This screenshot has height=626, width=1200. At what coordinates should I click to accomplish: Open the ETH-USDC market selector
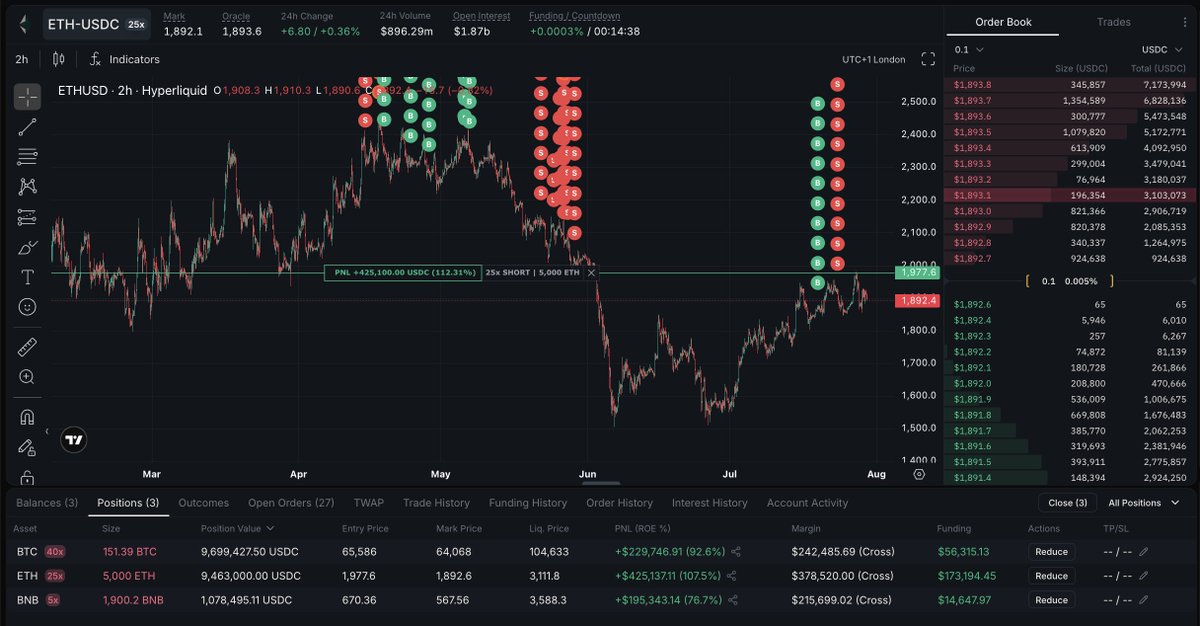(96, 23)
